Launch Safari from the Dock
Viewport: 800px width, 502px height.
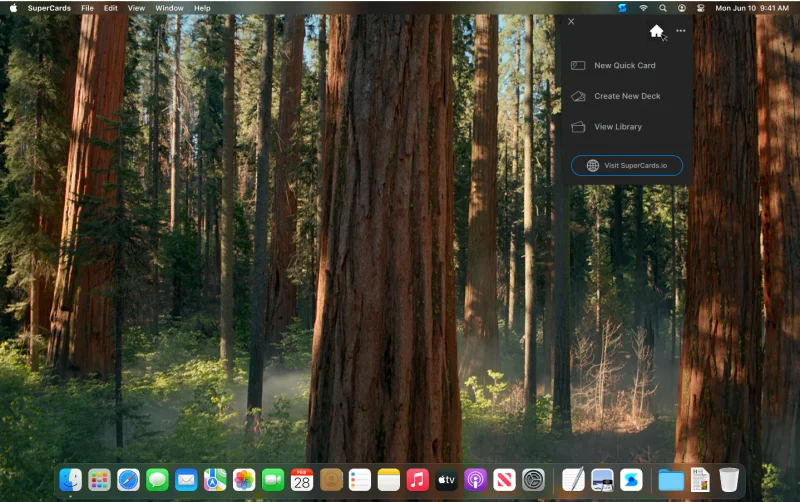[128, 480]
